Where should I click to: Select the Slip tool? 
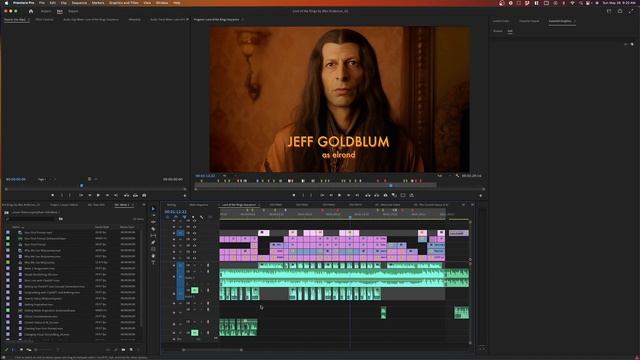coord(153,236)
